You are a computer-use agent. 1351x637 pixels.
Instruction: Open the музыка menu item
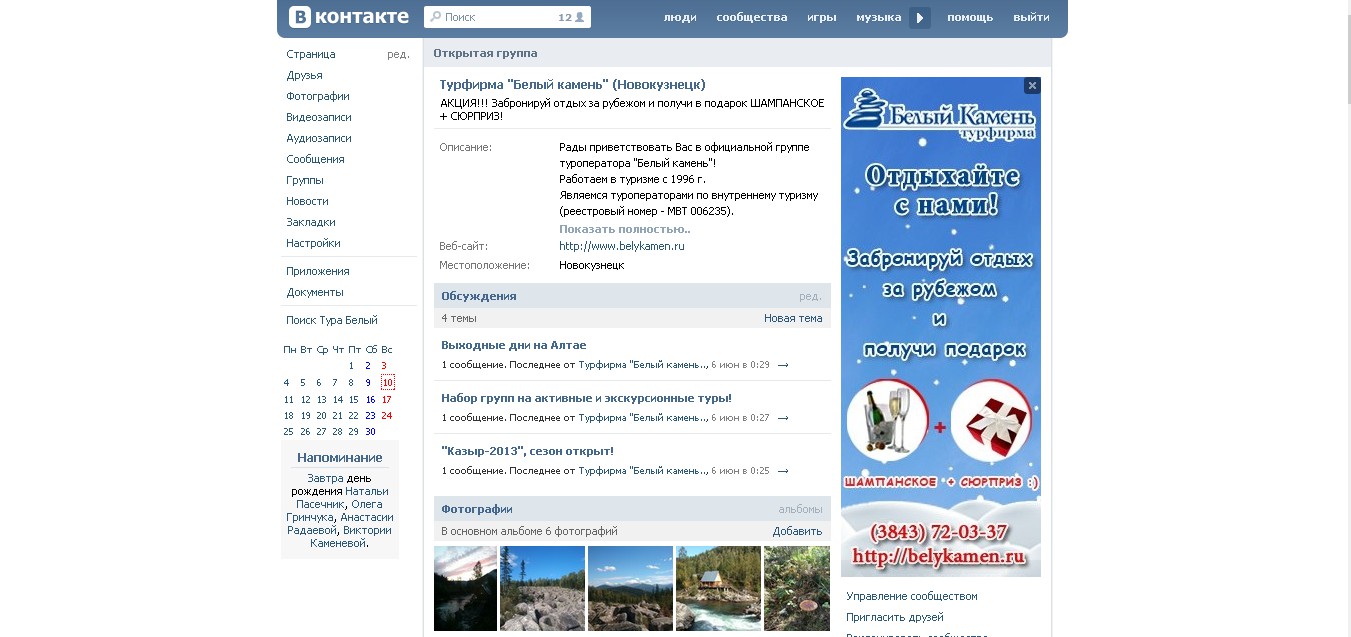(879, 17)
